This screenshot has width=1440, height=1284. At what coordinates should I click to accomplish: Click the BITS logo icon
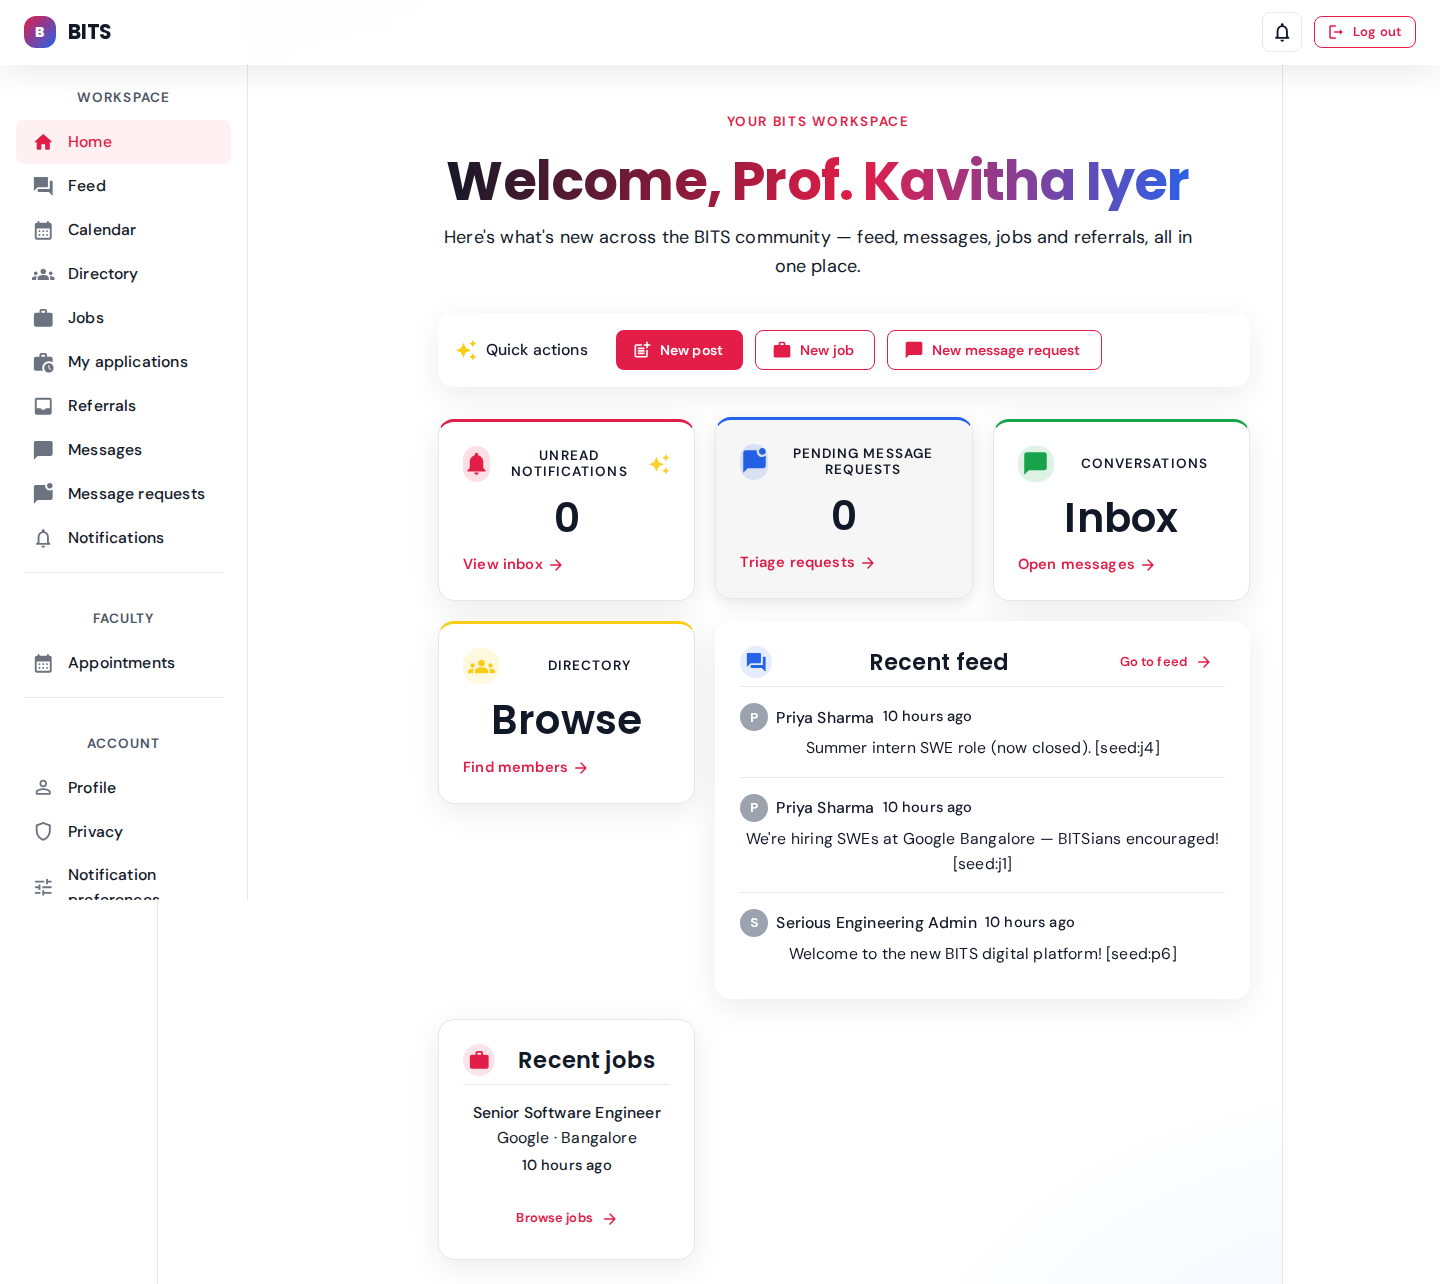pyautogui.click(x=40, y=32)
